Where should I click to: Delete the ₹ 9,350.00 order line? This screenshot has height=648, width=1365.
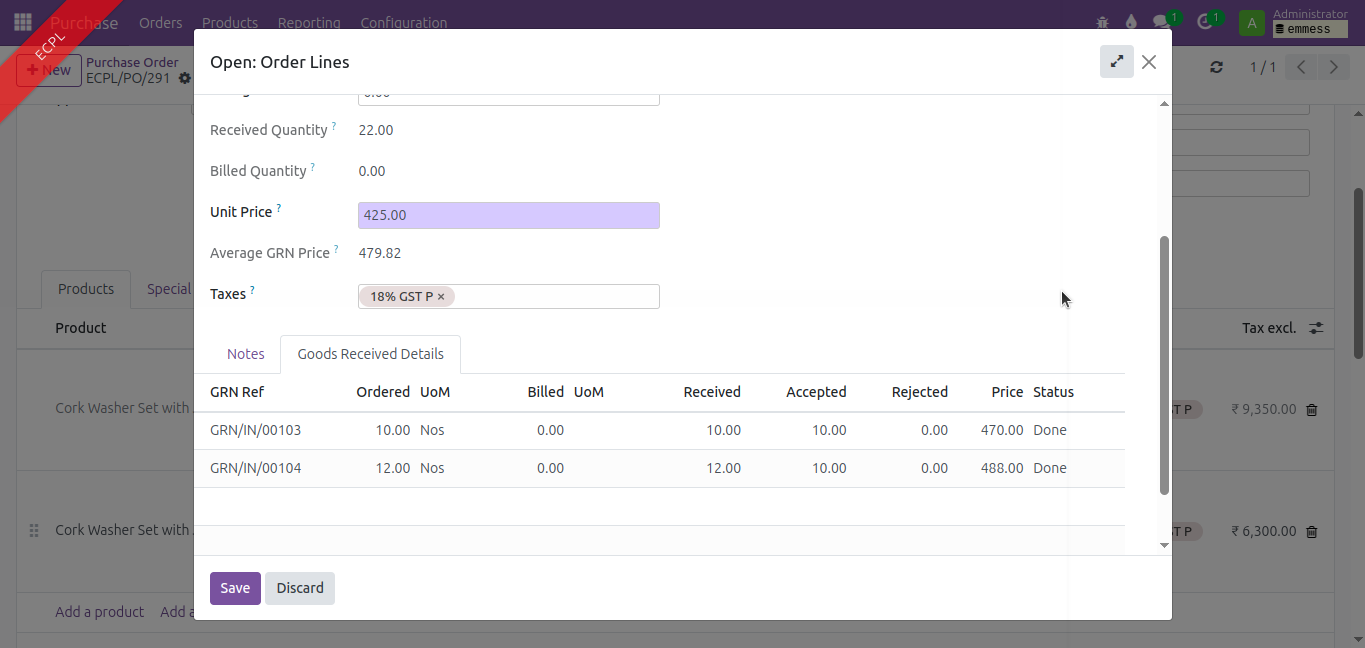tap(1312, 410)
